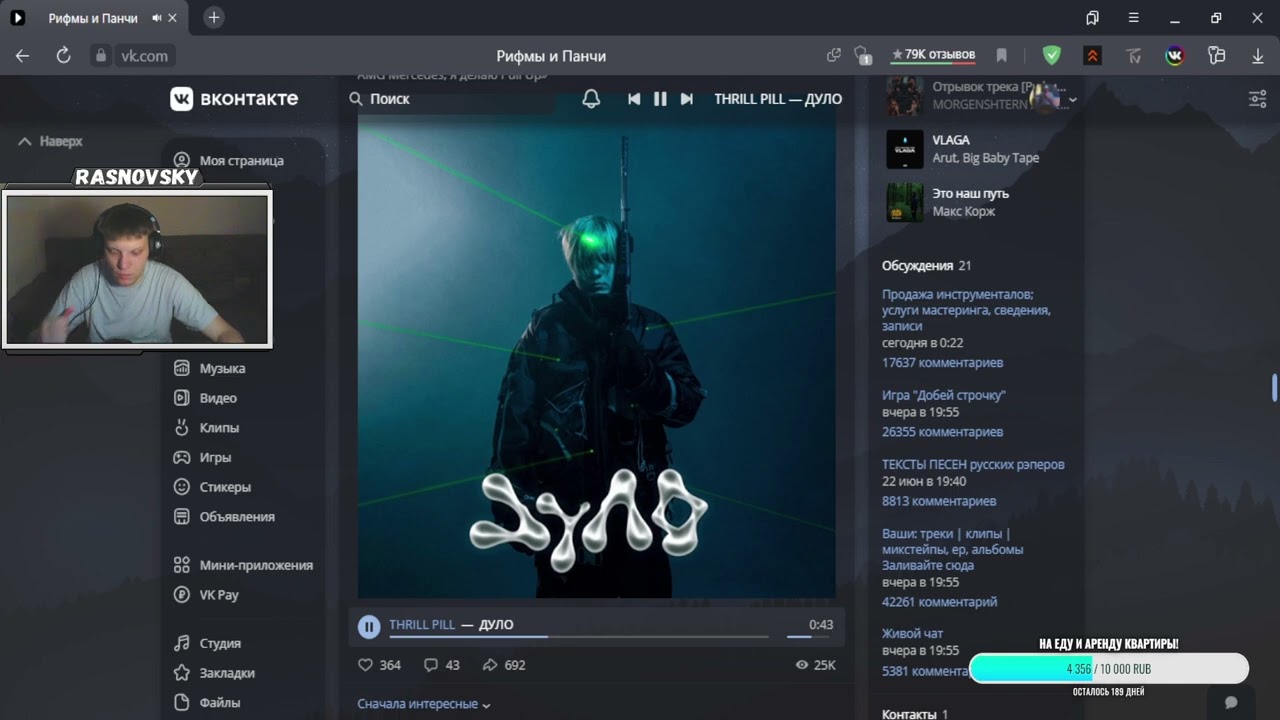
Task: Click the page scrollbar thumb
Action: 1274,388
